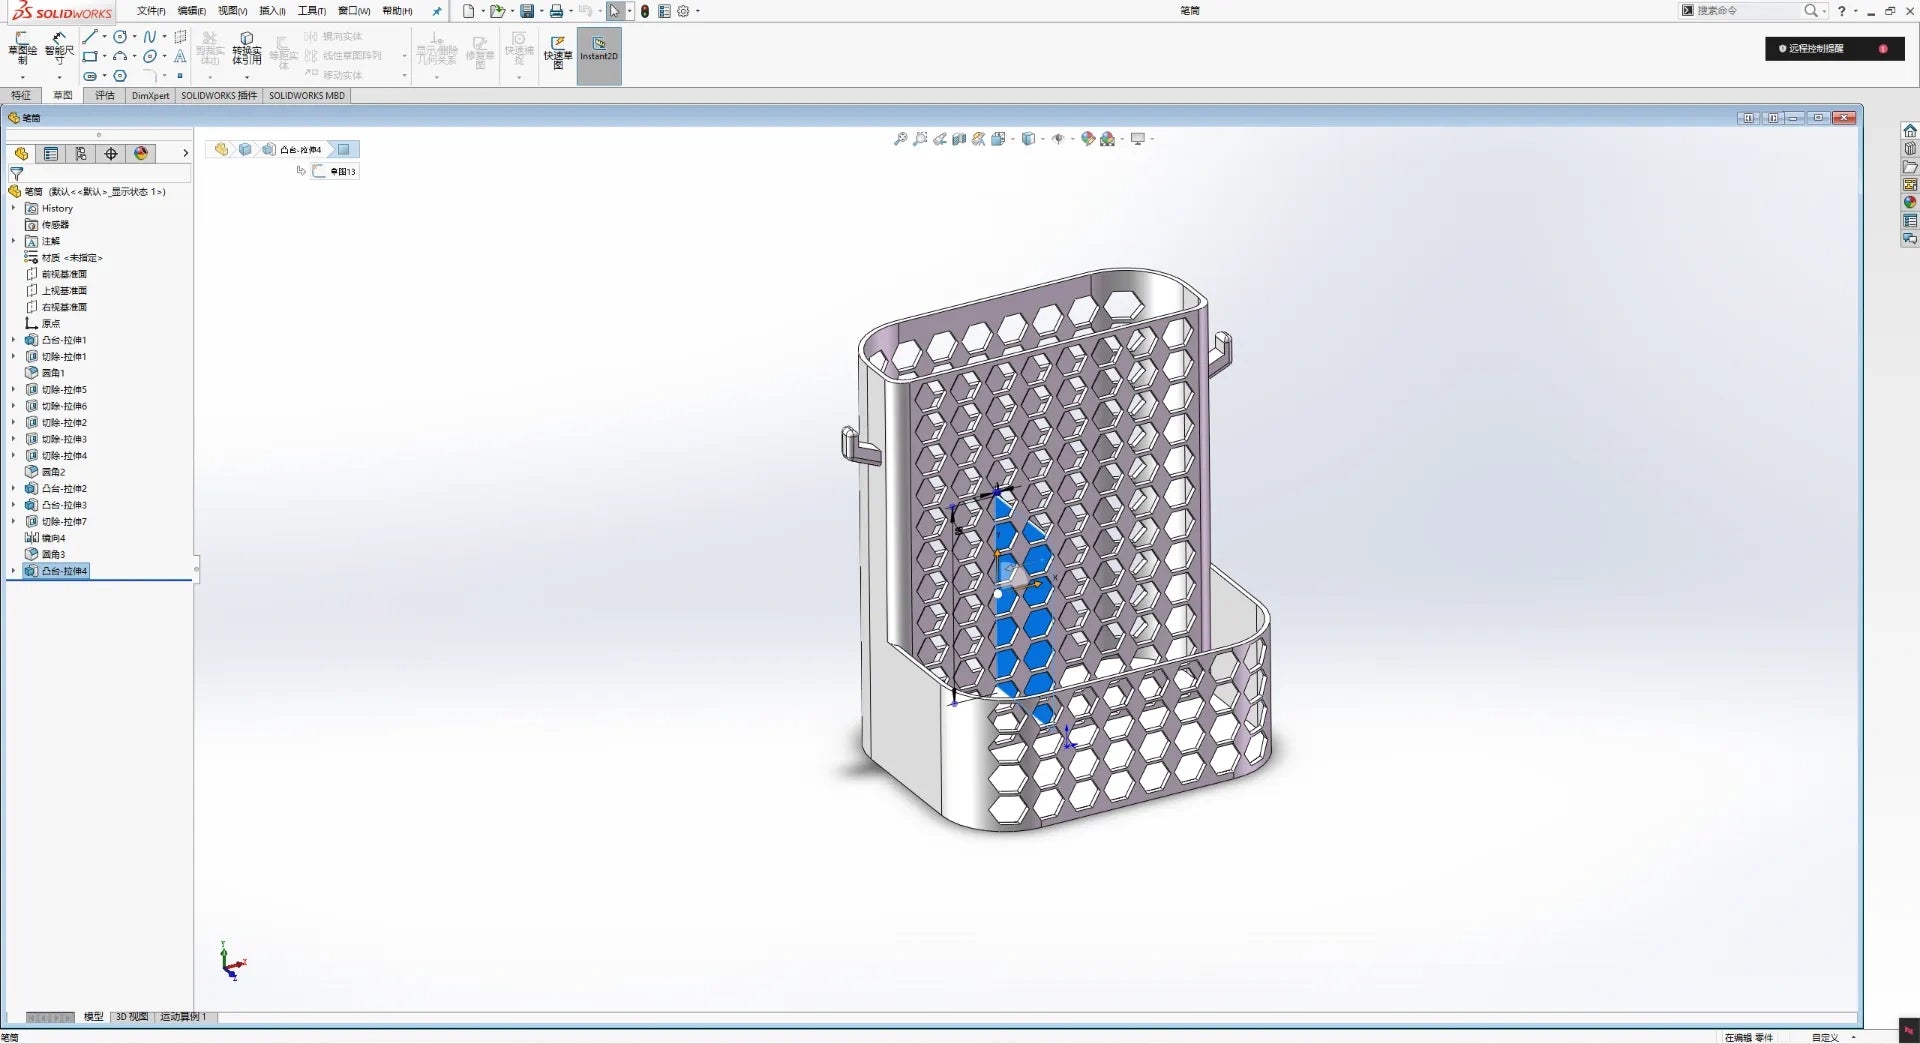Image resolution: width=1920 pixels, height=1044 pixels.
Task: Click the Convert Entities (转换实体引用) icon
Action: pos(247,49)
